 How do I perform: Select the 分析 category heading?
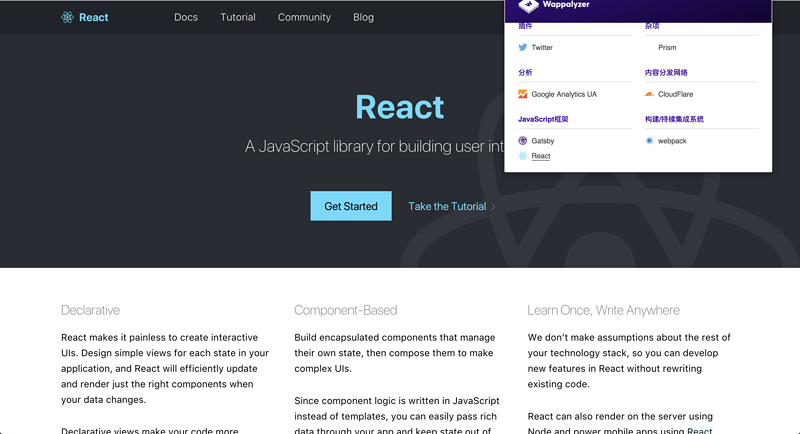[x=525, y=72]
